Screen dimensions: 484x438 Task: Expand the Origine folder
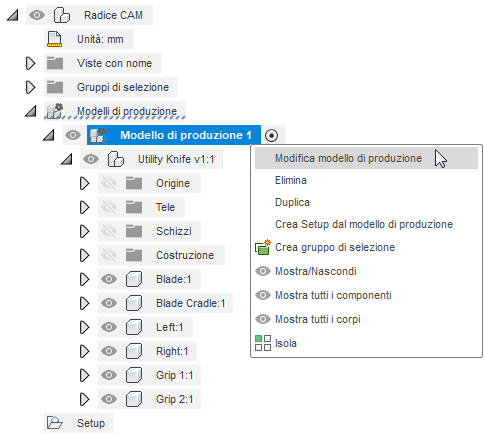pos(84,183)
